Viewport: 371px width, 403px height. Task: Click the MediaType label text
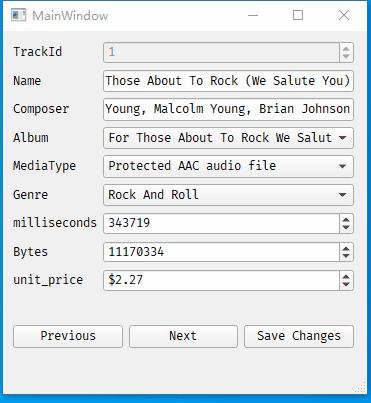pyautogui.click(x=45, y=166)
